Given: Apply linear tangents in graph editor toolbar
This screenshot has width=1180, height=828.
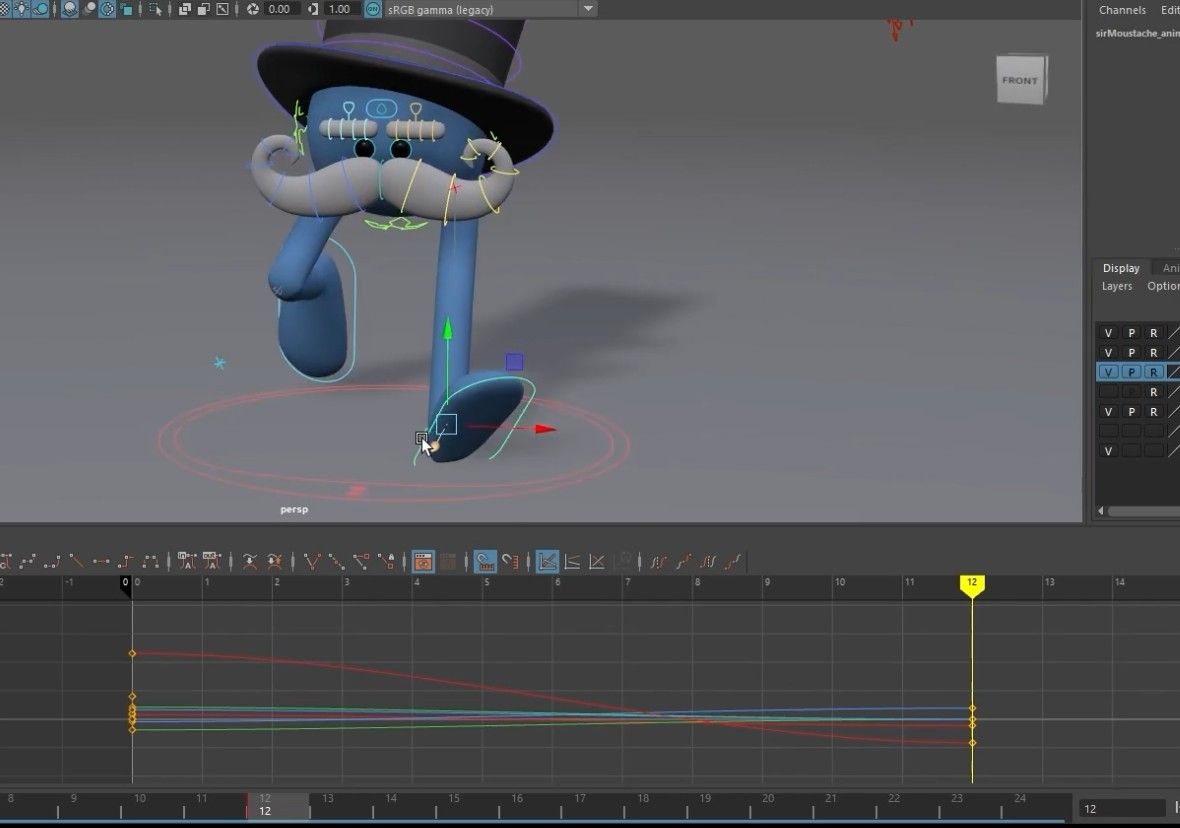Looking at the screenshot, I should (x=76, y=561).
